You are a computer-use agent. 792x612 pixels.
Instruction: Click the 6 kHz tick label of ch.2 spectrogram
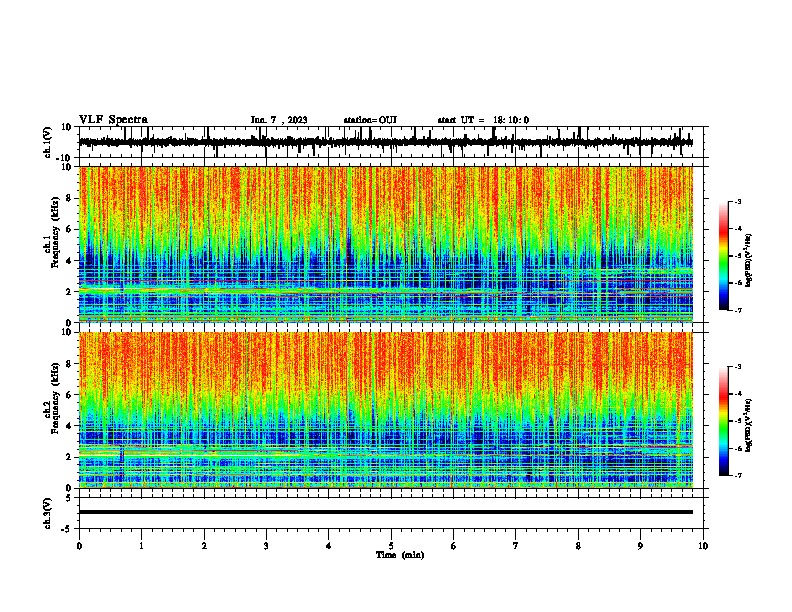coord(69,395)
